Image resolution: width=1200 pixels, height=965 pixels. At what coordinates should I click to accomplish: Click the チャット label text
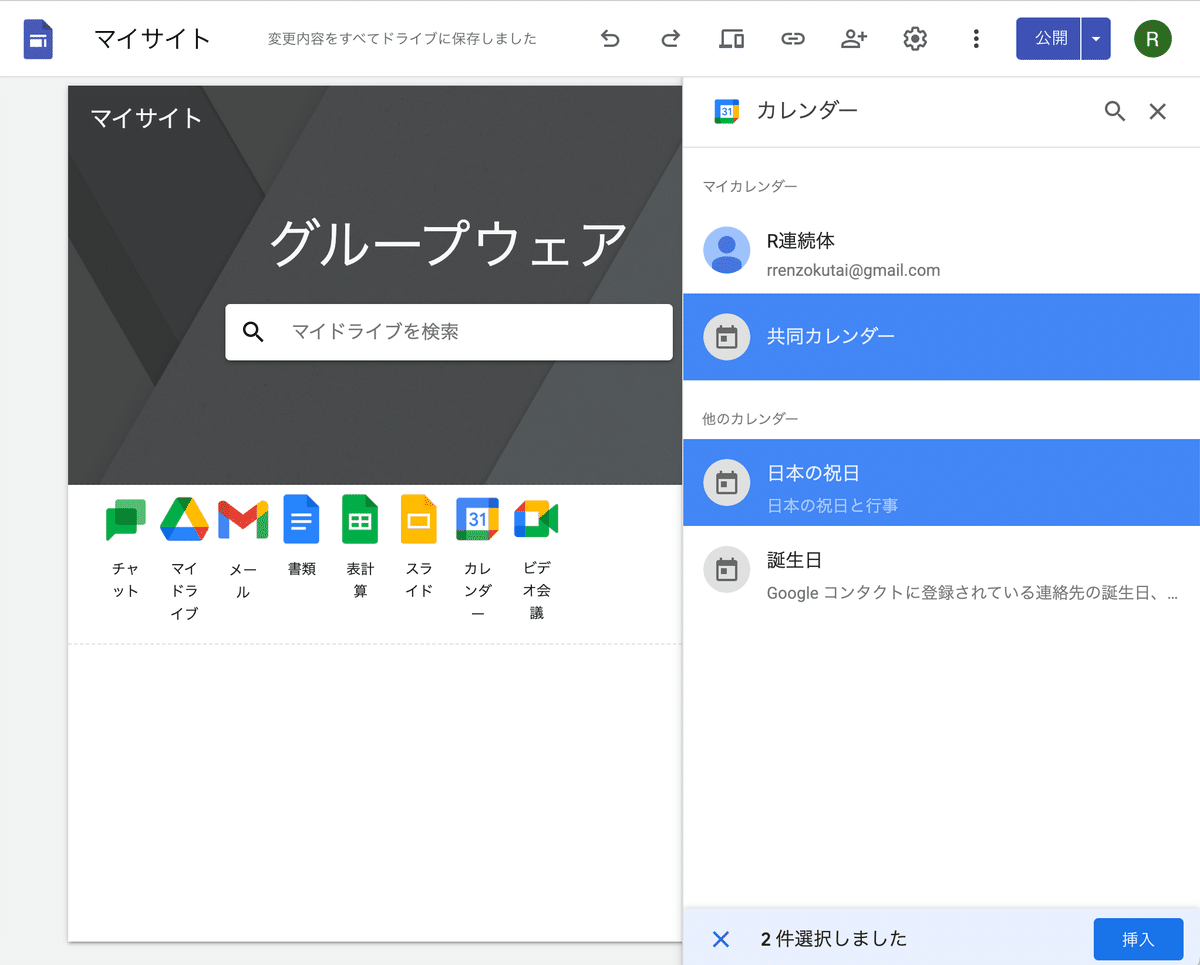(x=126, y=580)
